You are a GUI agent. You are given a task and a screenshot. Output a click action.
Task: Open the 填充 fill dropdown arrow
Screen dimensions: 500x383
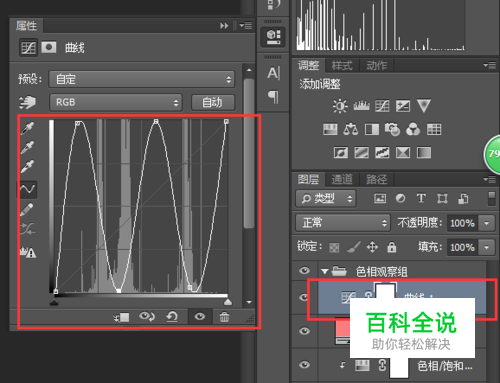tap(487, 247)
